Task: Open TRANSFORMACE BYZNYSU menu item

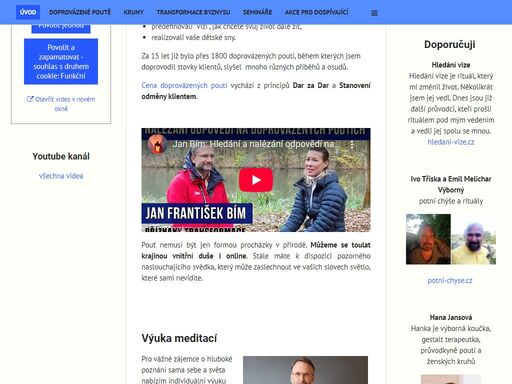Action: 193,12
